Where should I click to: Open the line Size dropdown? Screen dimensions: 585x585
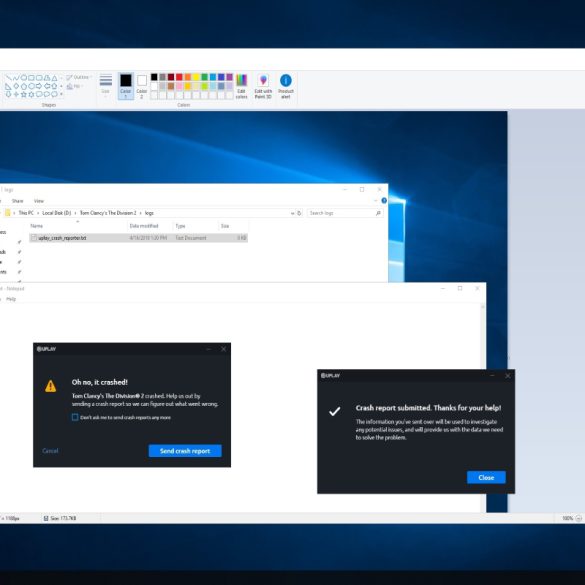point(106,86)
